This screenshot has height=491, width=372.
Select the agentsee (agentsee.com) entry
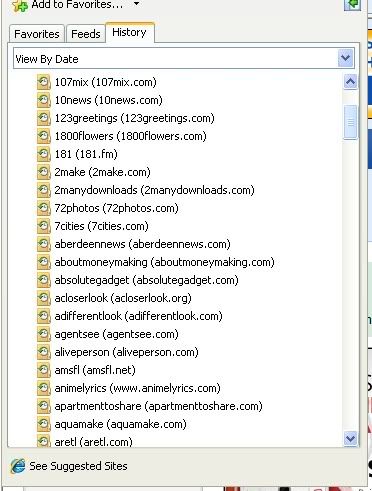(116, 334)
